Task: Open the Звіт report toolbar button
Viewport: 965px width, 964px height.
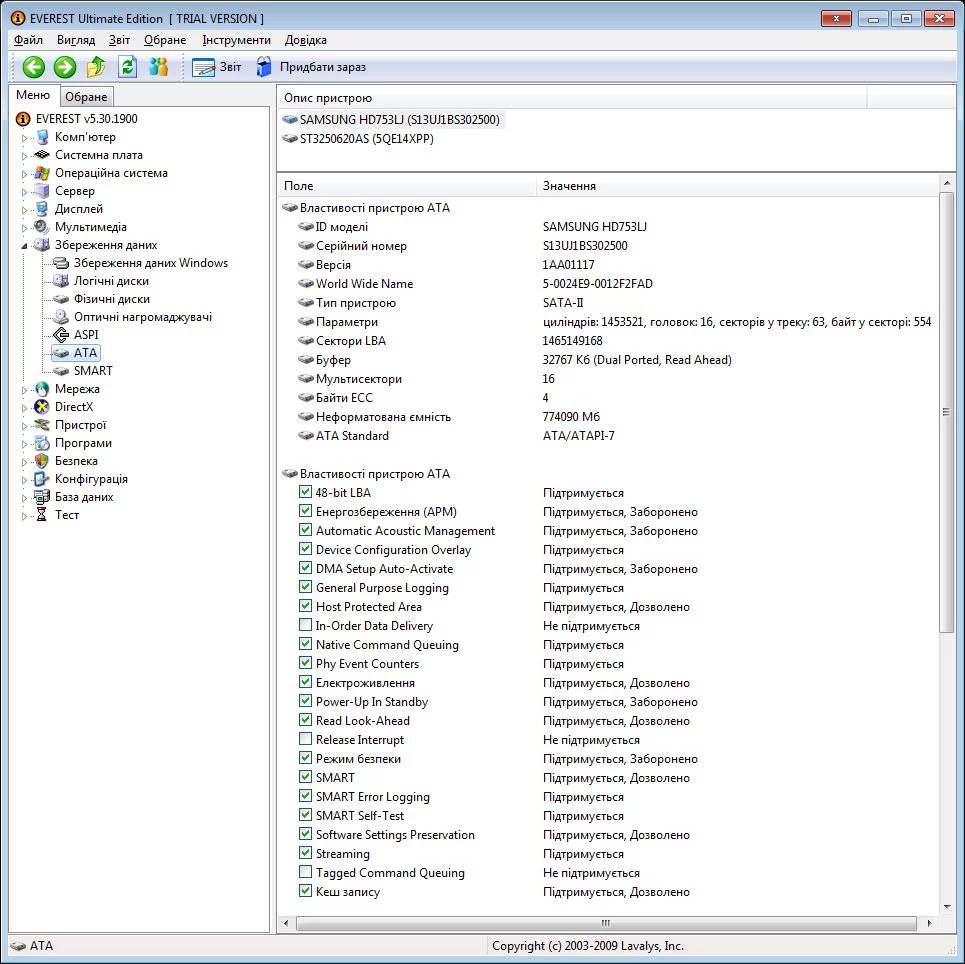Action: [217, 67]
